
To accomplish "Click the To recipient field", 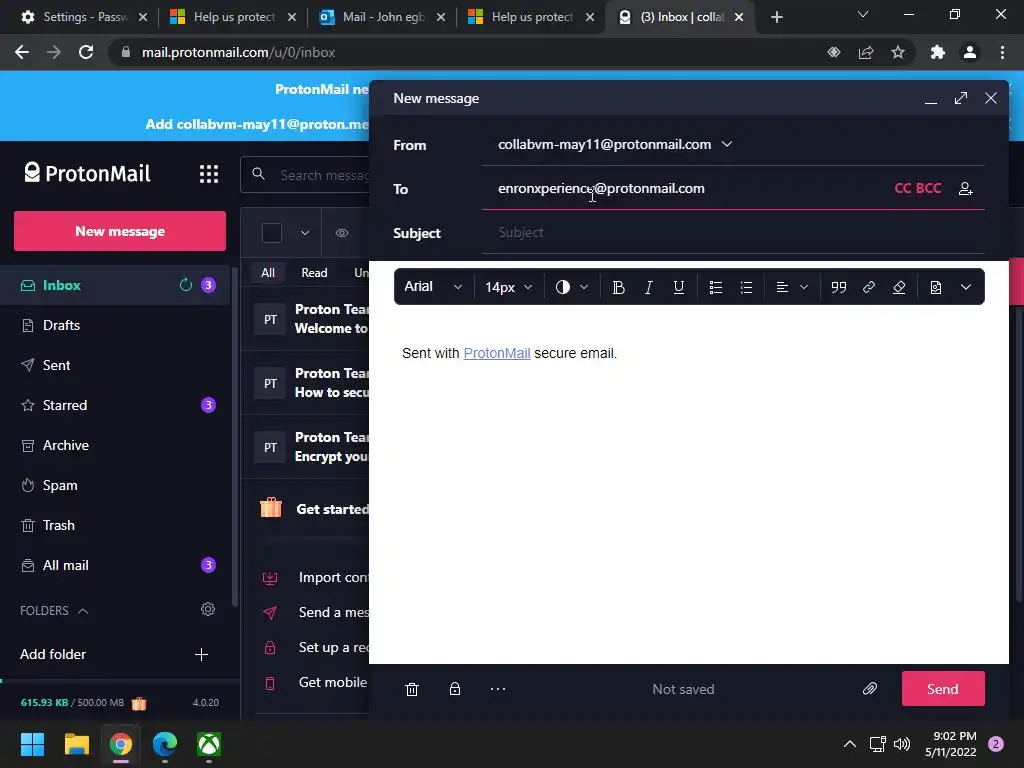I will (686, 189).
